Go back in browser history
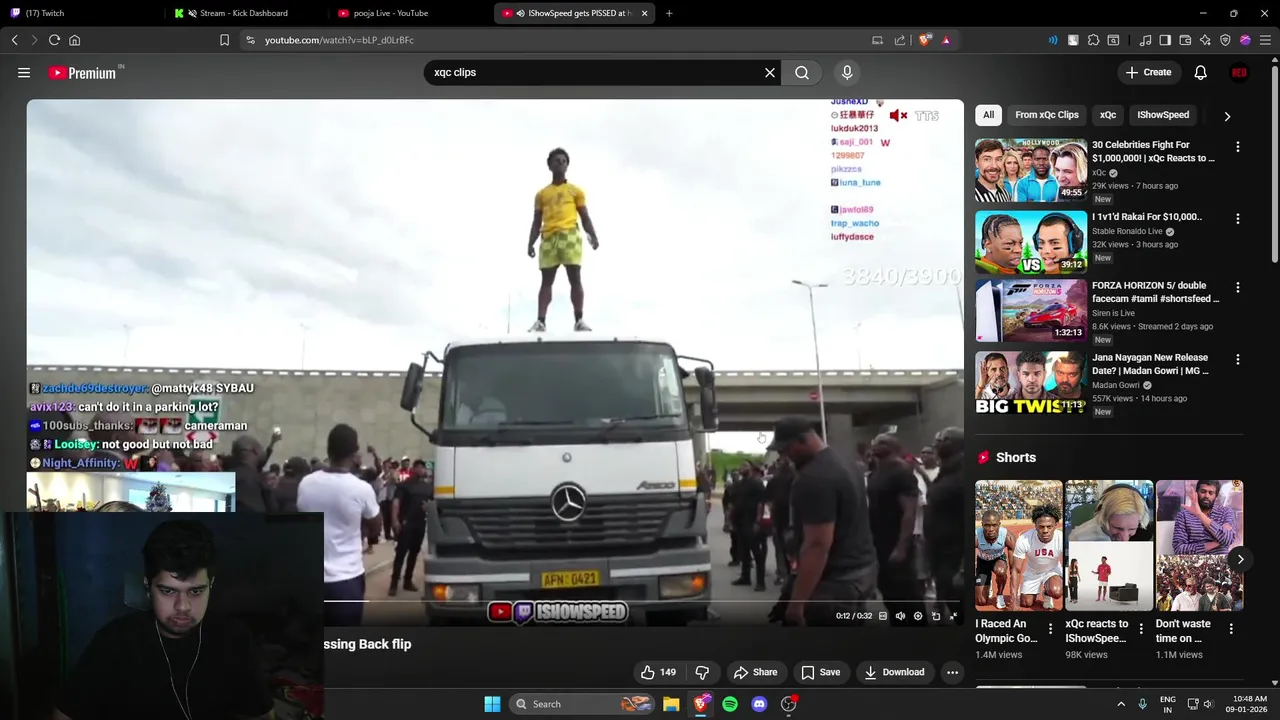 (15, 40)
